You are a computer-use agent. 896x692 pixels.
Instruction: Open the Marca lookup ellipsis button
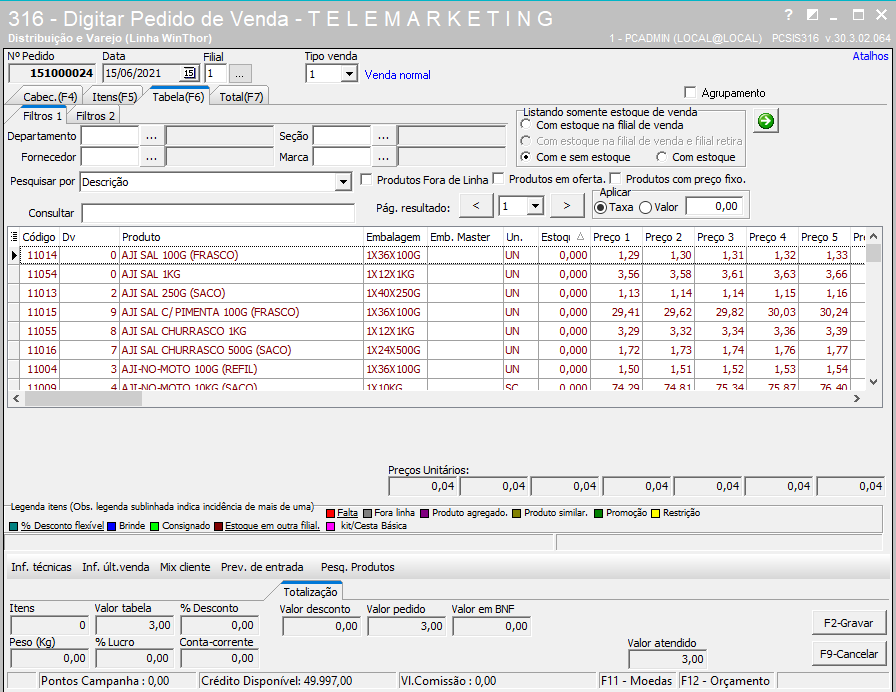point(383,157)
